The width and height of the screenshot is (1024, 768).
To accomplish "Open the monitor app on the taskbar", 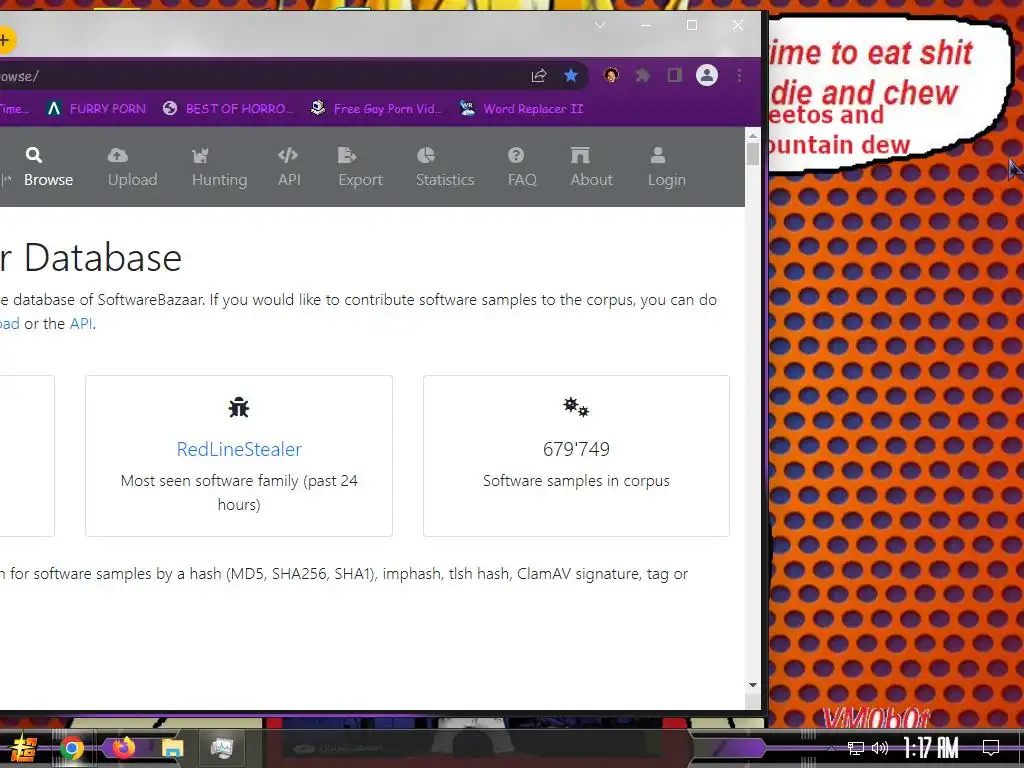I will click(222, 748).
